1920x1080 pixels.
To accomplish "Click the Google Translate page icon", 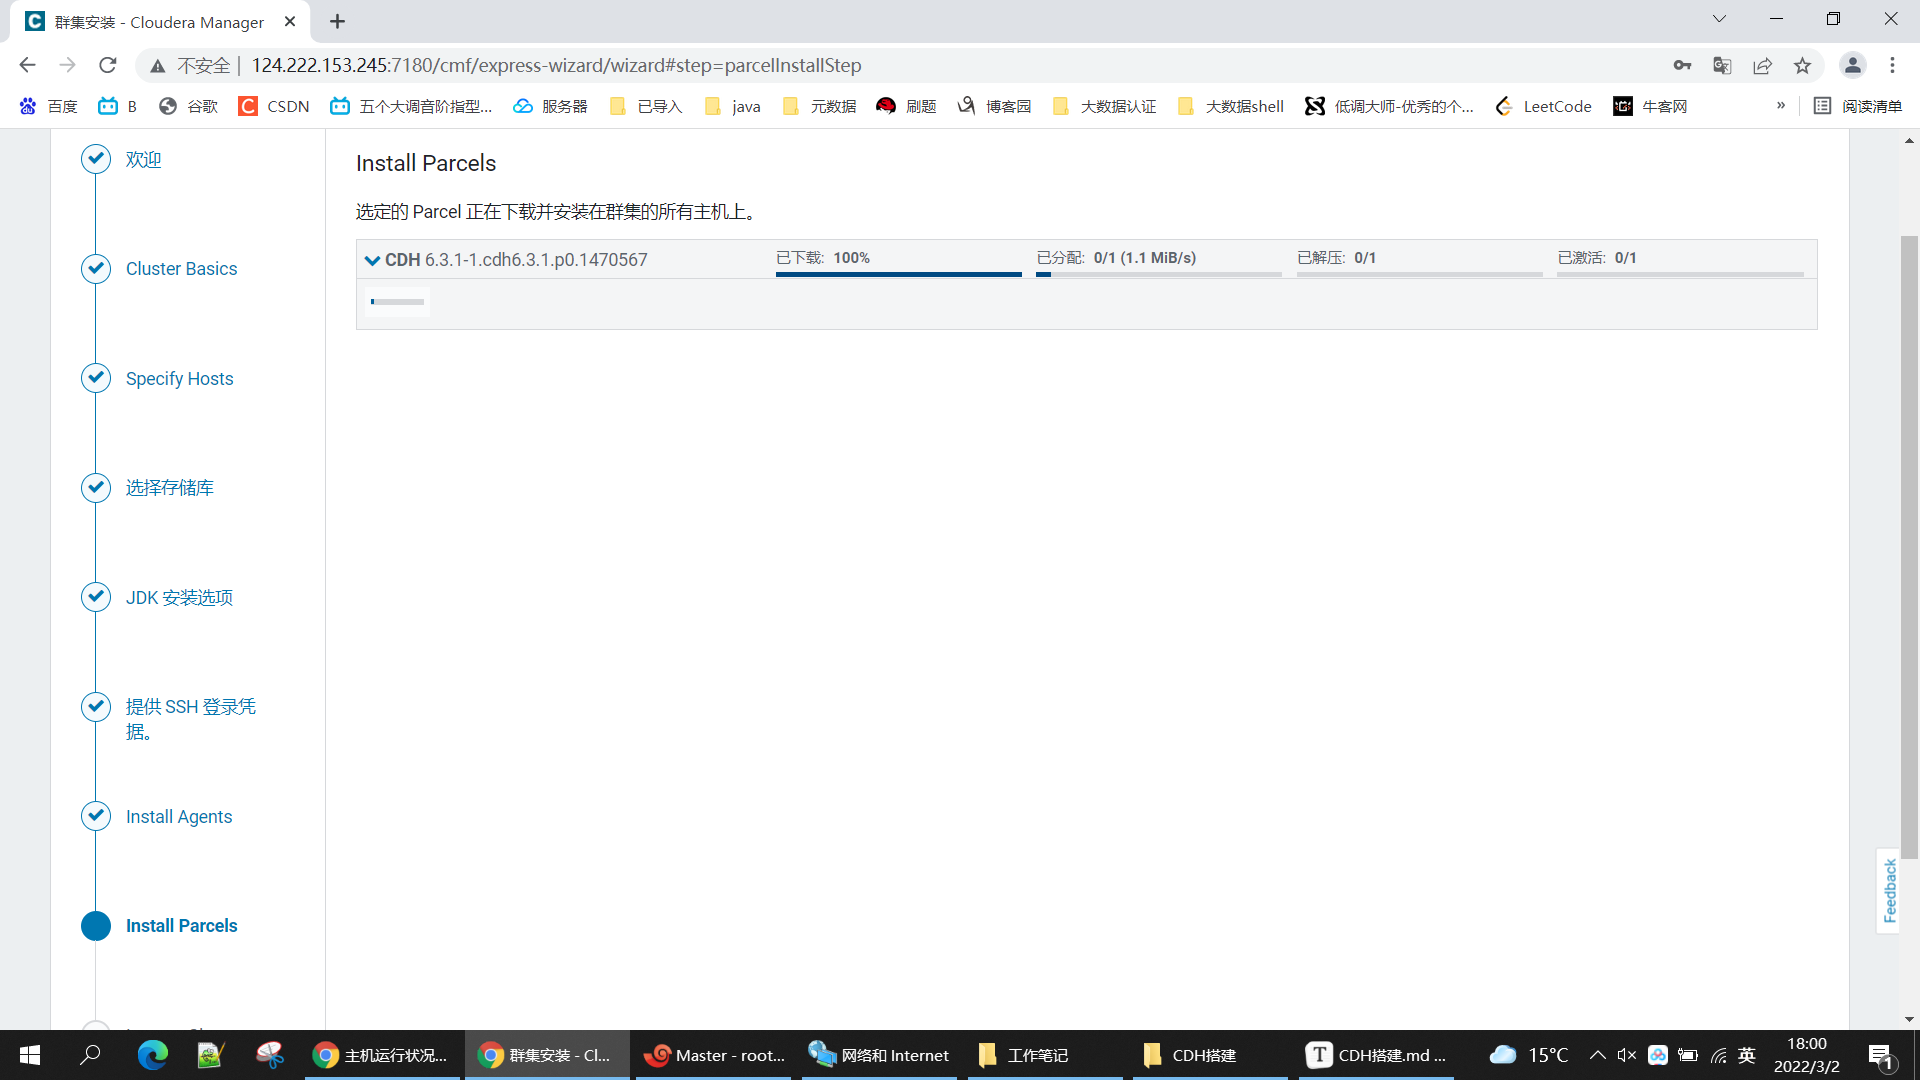I will click(x=1722, y=66).
